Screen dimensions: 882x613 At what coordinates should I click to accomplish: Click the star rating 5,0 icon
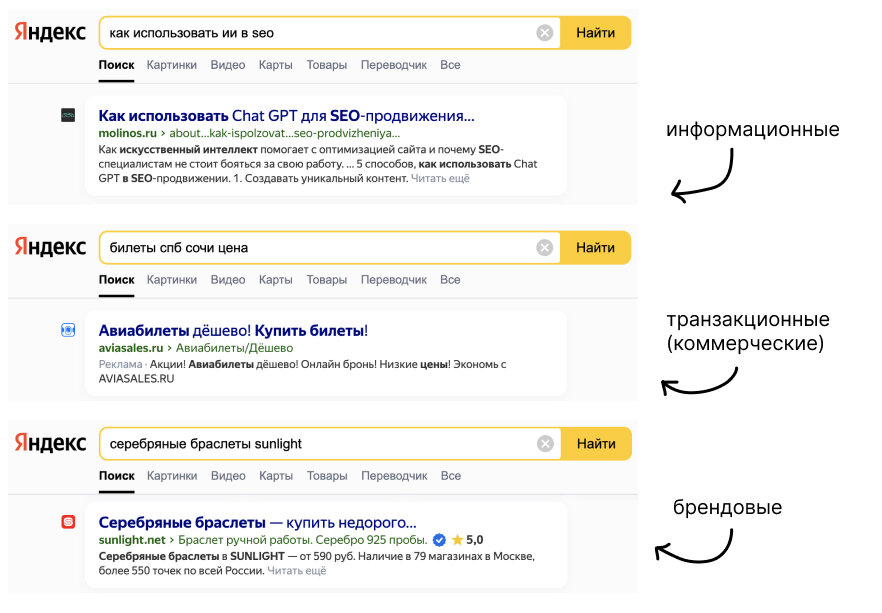[x=457, y=540]
